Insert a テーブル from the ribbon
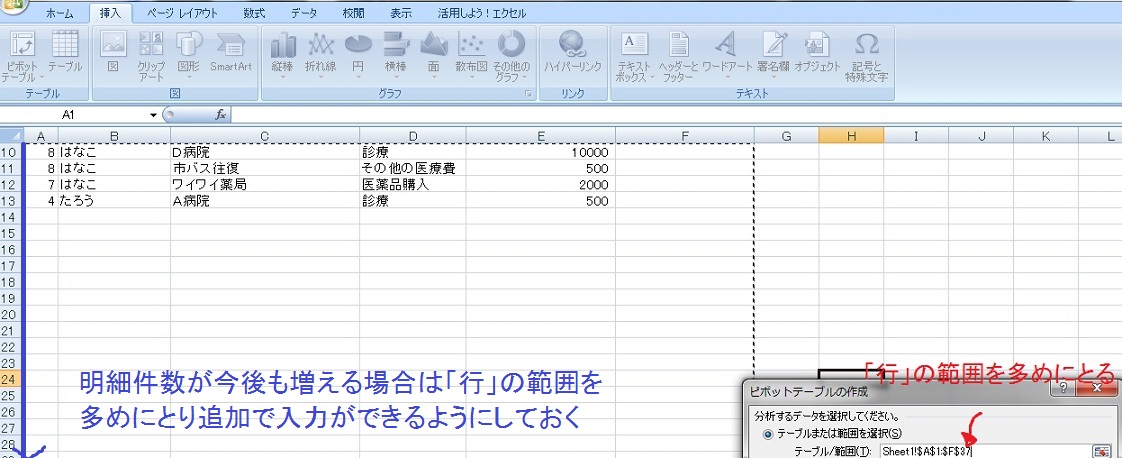This screenshot has height=458, width=1122. (65, 52)
